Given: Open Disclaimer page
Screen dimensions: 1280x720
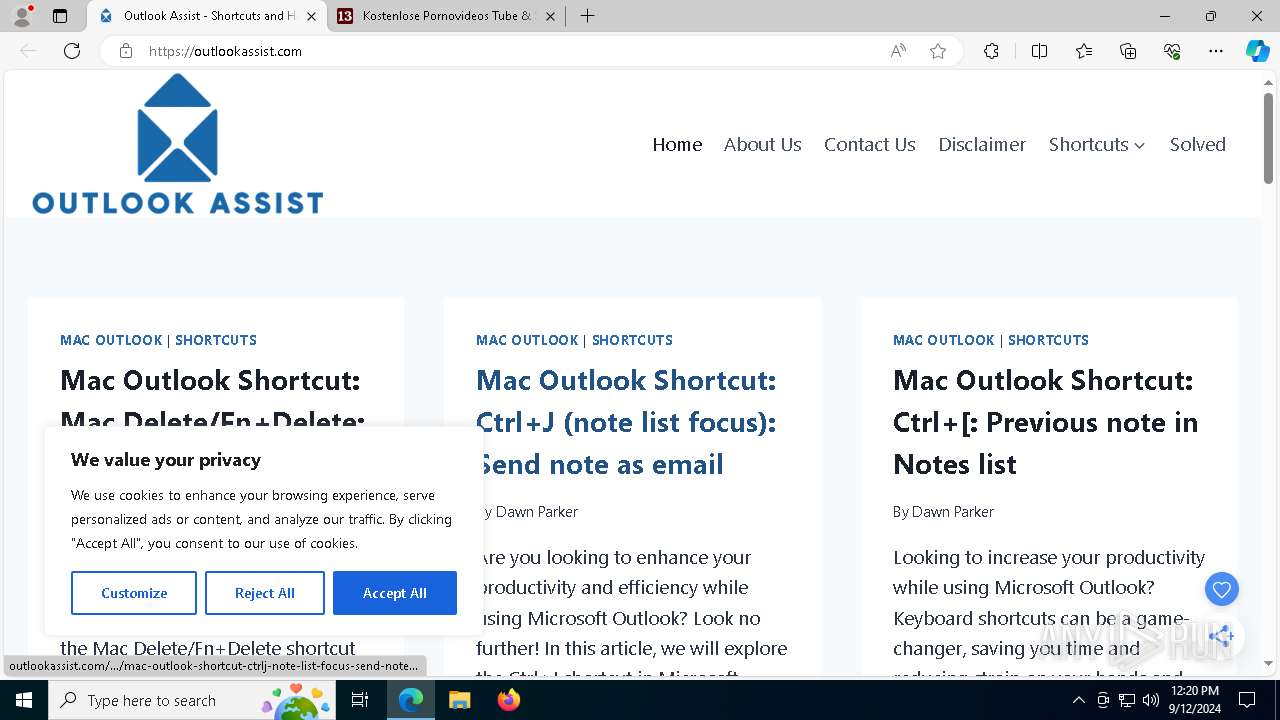Looking at the screenshot, I should 982,144.
